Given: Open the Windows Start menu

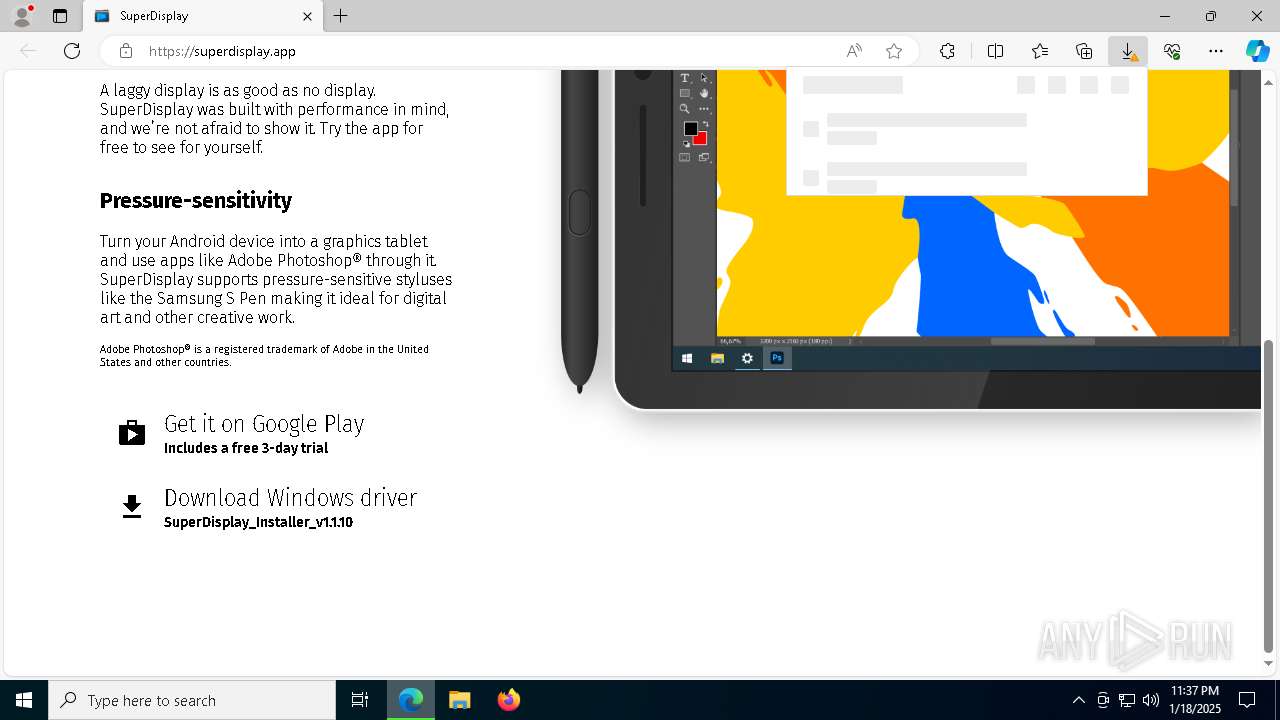Looking at the screenshot, I should 24,700.
